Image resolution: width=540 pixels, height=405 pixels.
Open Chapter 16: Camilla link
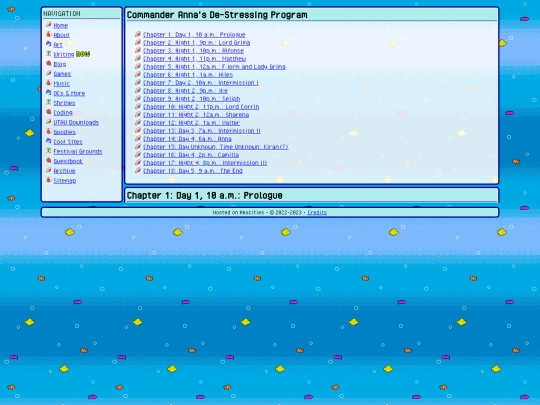point(191,155)
